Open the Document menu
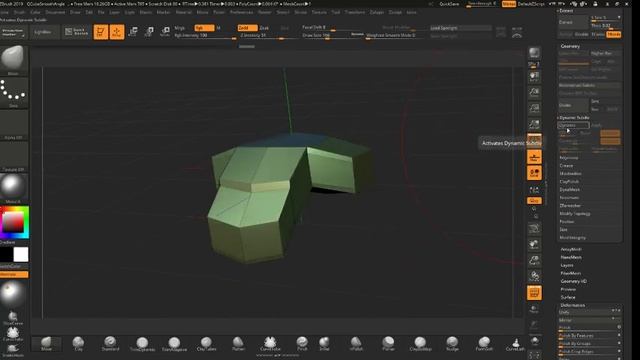 point(55,12)
